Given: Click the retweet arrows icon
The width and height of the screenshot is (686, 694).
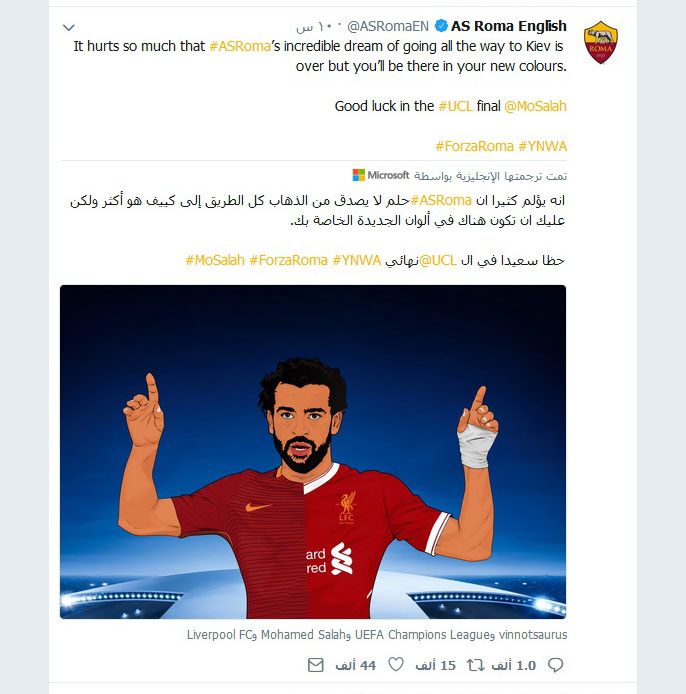Looking at the screenshot, I should pyautogui.click(x=475, y=665).
